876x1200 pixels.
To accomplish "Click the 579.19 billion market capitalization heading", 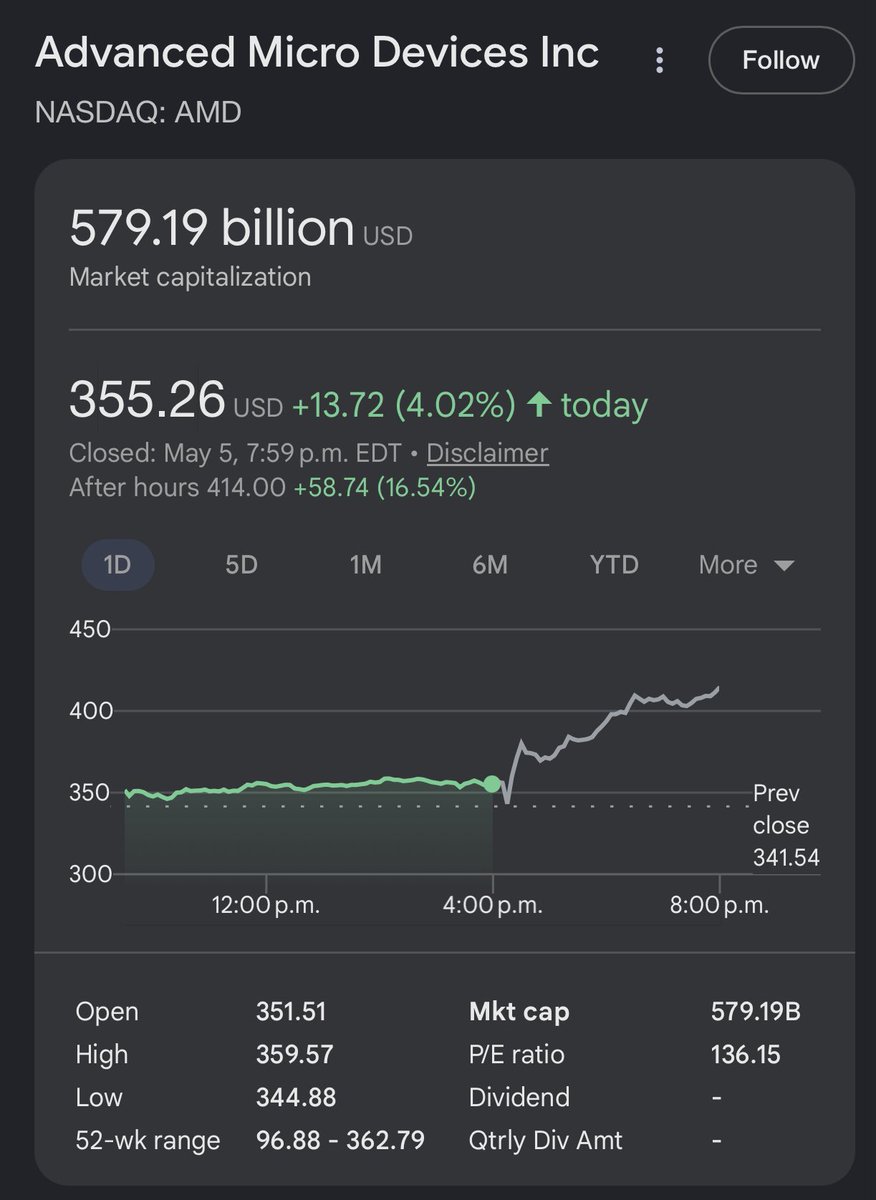I will click(x=212, y=228).
